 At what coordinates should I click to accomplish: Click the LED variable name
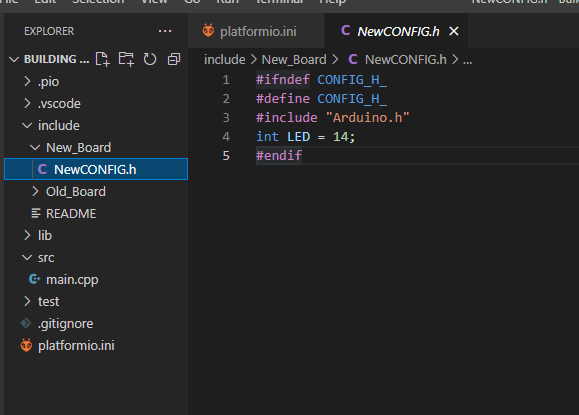[298, 137]
